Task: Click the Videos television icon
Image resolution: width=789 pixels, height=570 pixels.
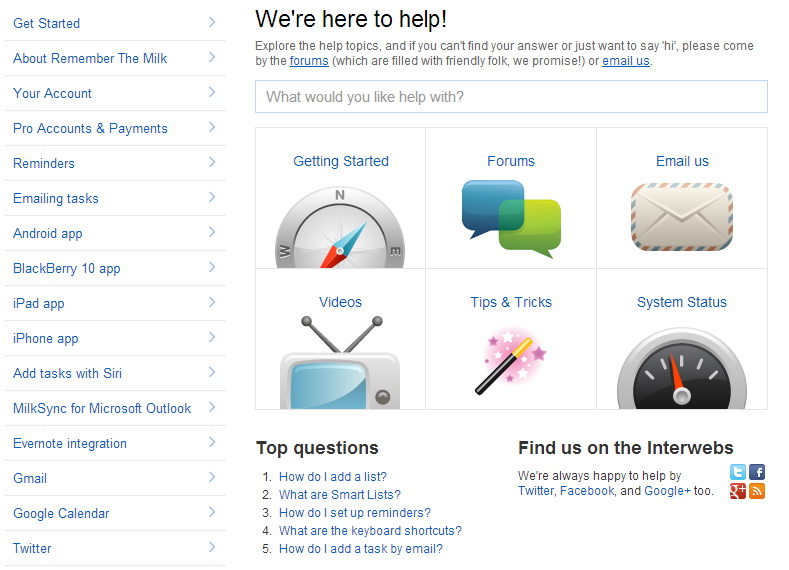Action: coord(340,362)
